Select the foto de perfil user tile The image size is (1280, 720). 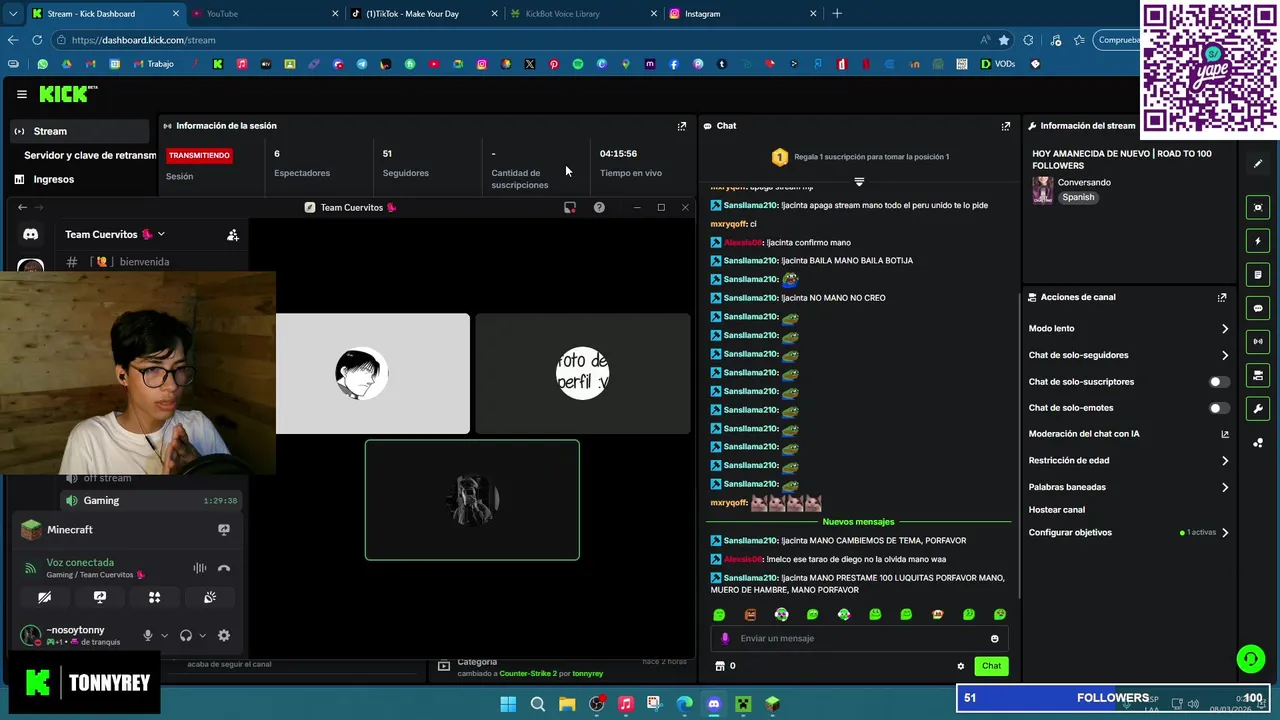click(x=583, y=374)
